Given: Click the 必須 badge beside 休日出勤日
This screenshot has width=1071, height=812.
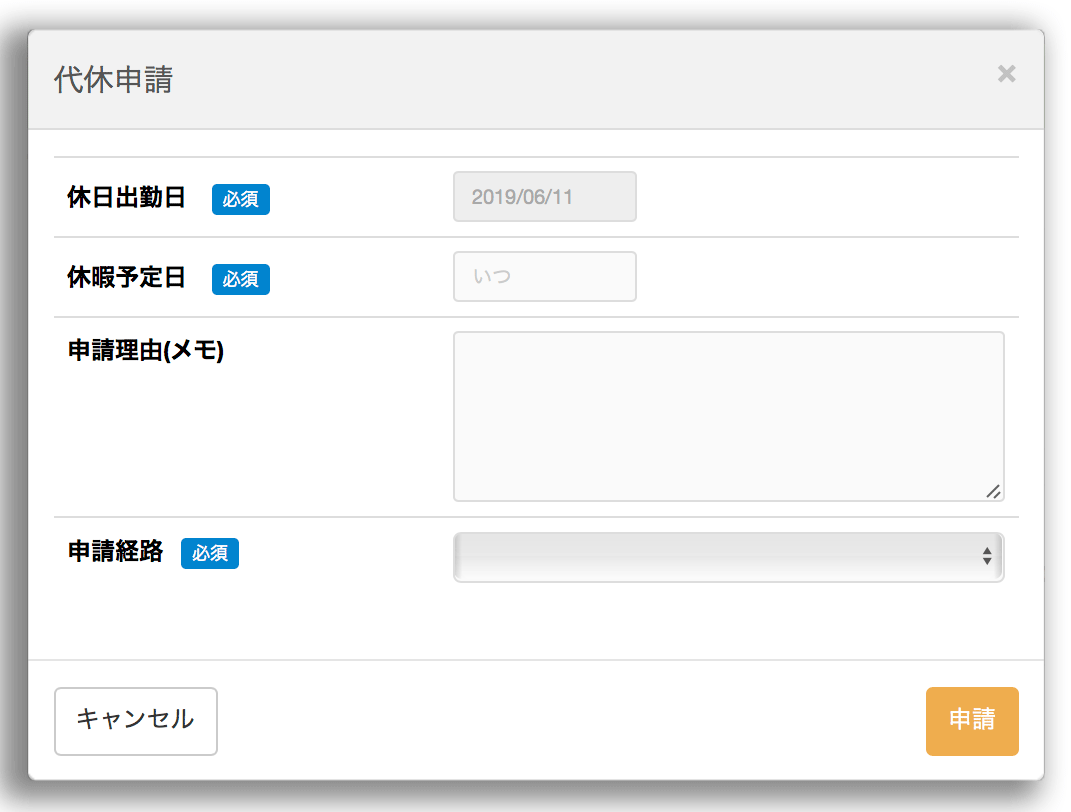Looking at the screenshot, I should (241, 199).
